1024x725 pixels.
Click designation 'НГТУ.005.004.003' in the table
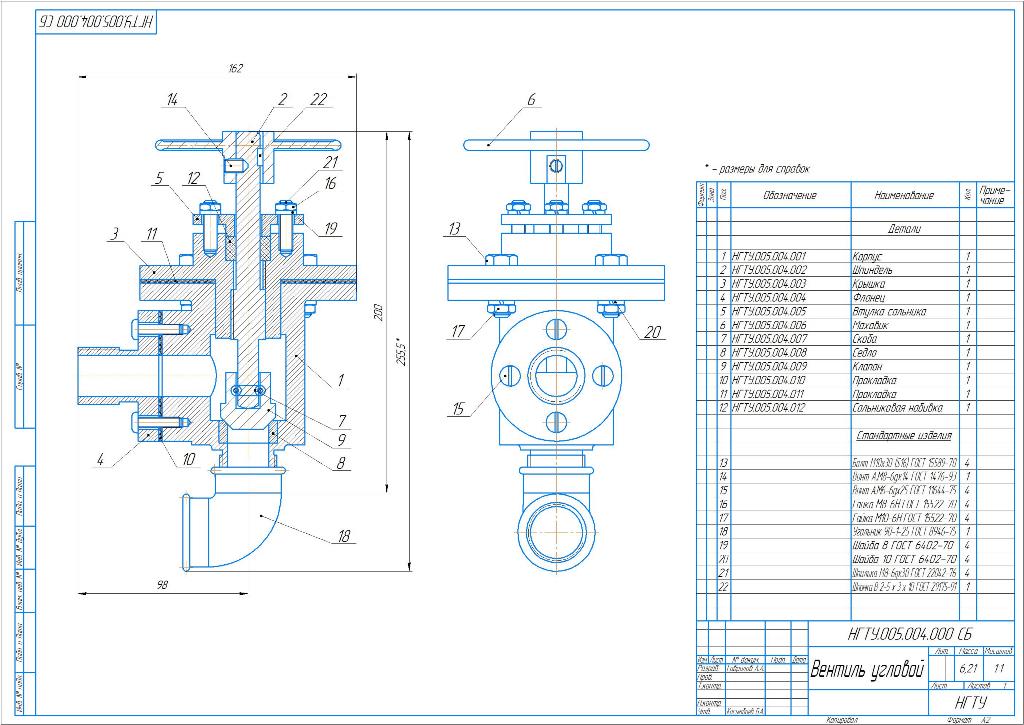click(769, 284)
